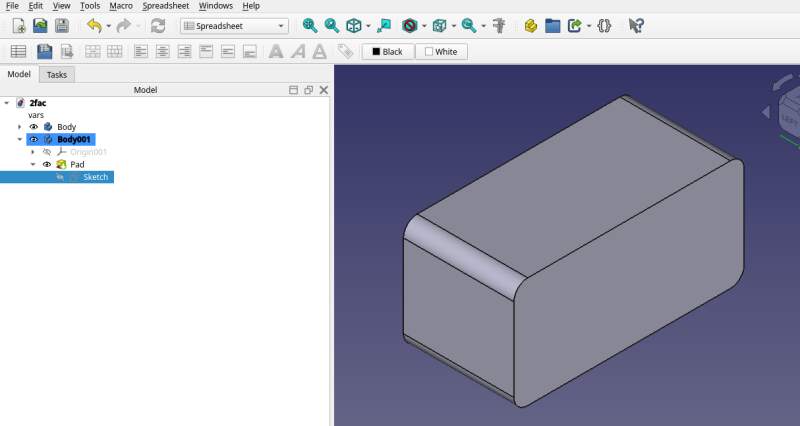The image size is (800, 426).
Task: Open the View menu
Action: [61, 6]
